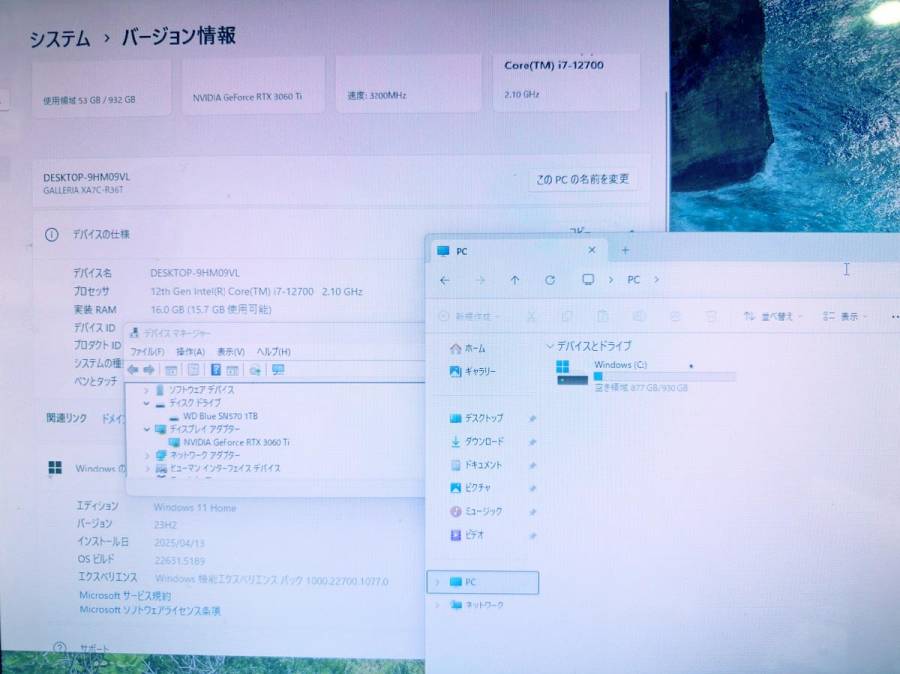
Task: Click the monitor icon in Explorer address bar
Action: 588,280
